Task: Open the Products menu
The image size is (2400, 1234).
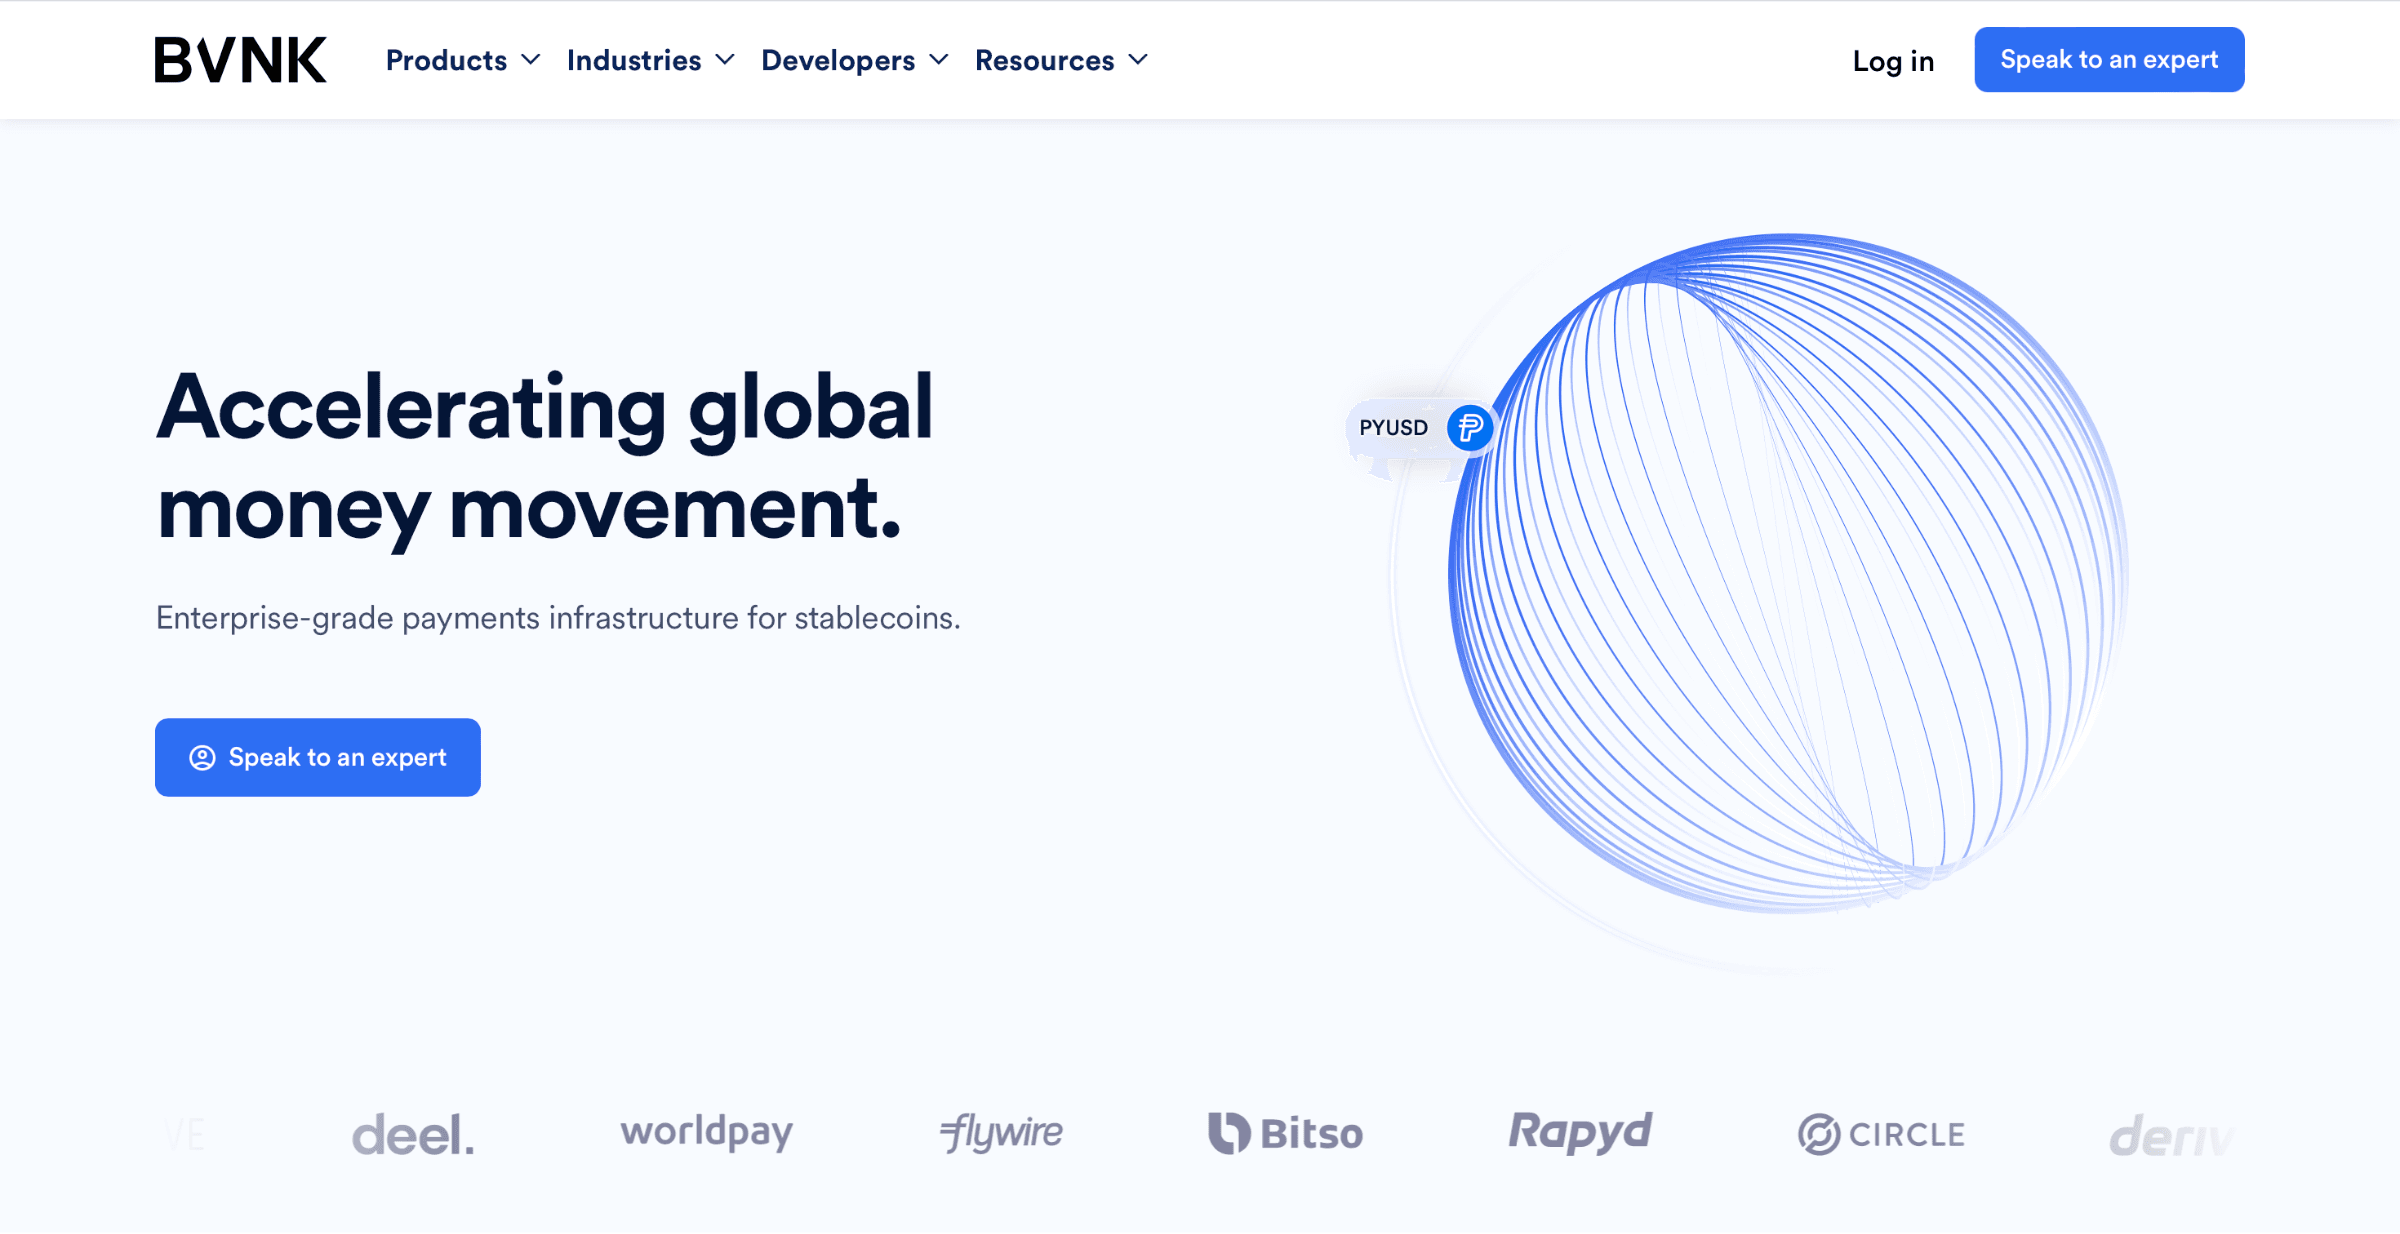Action: pos(447,60)
